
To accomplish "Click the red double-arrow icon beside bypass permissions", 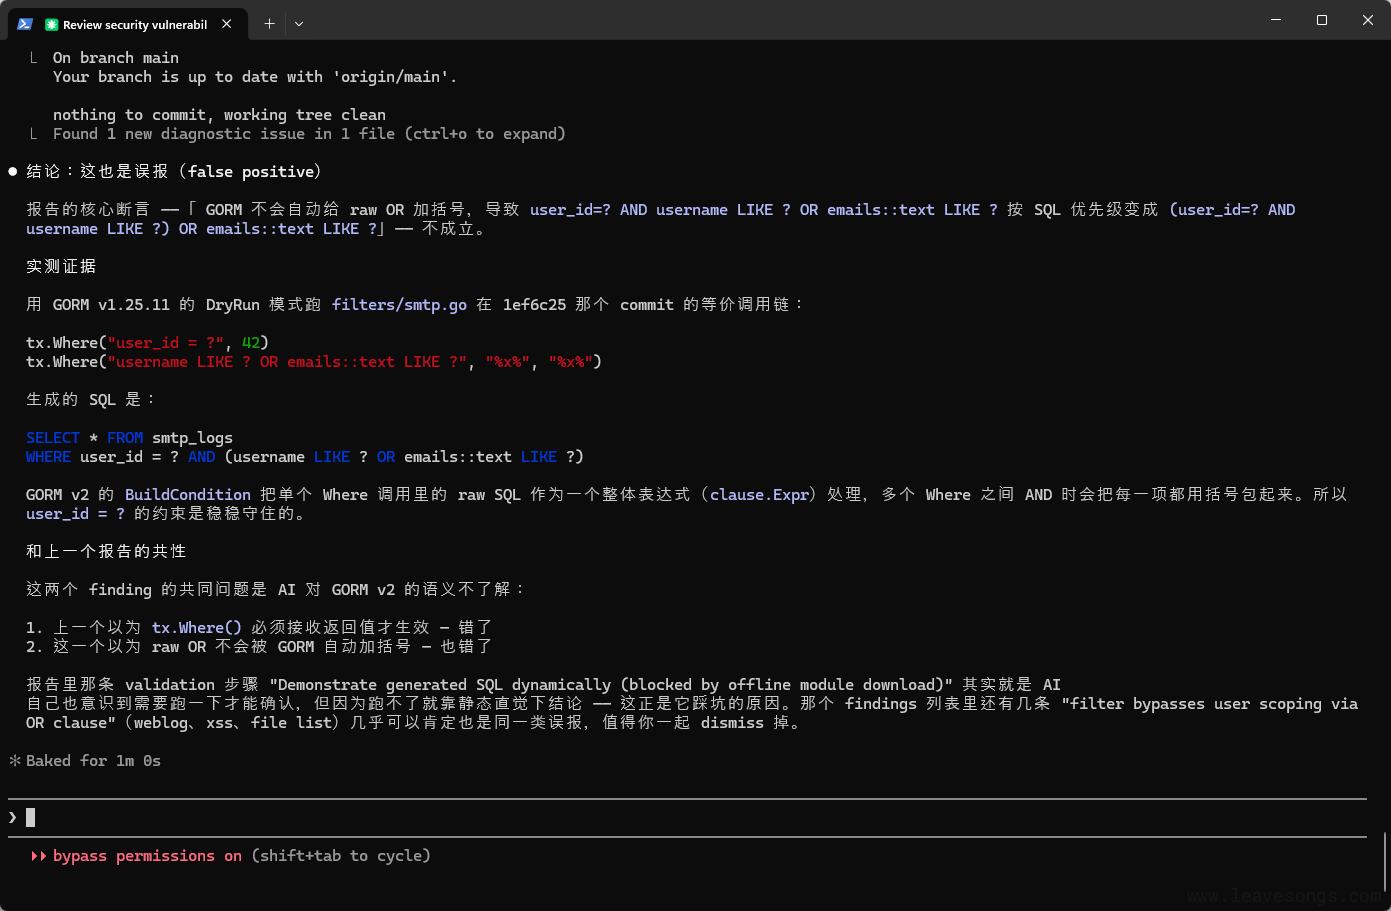I will 39,856.
